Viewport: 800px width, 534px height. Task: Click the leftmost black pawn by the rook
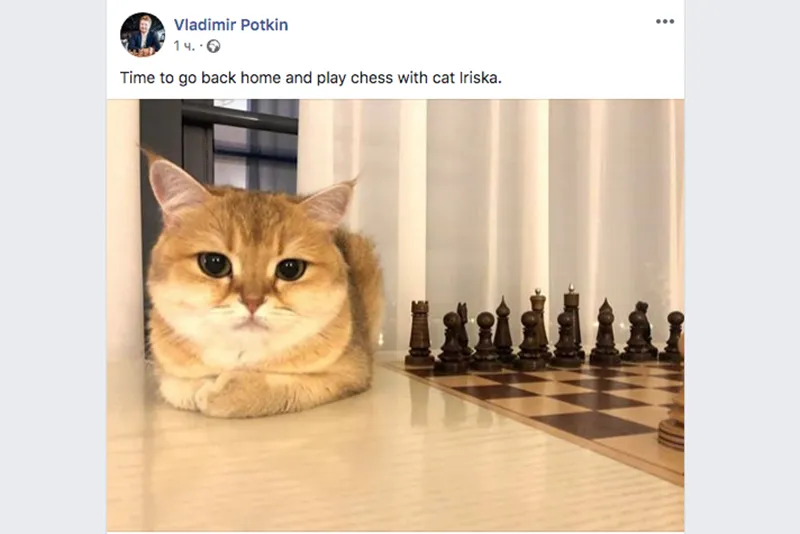[452, 342]
